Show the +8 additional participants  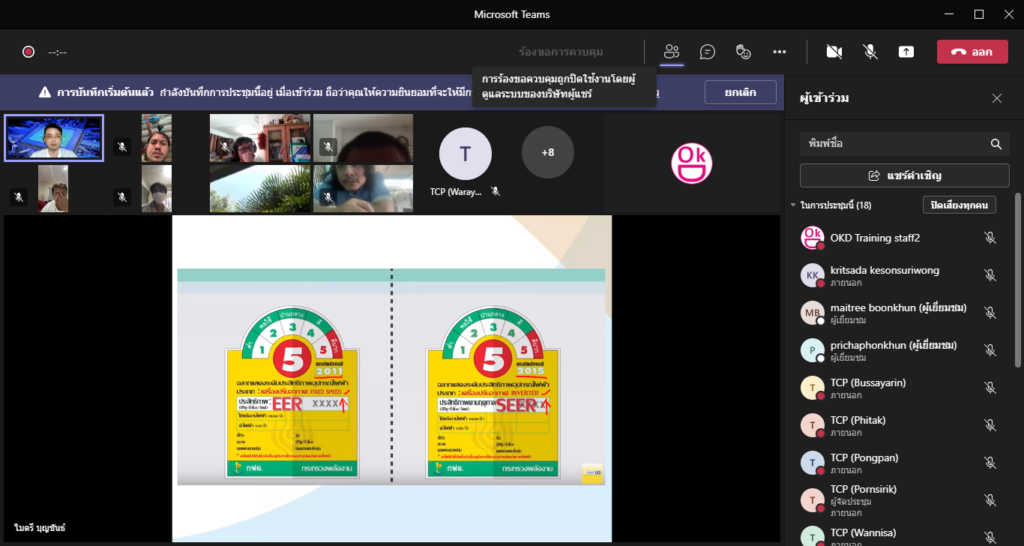coord(547,152)
